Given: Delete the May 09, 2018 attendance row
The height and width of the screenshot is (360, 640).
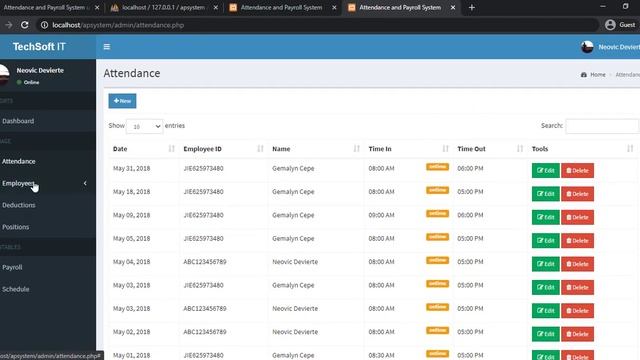Looking at the screenshot, I should (577, 217).
